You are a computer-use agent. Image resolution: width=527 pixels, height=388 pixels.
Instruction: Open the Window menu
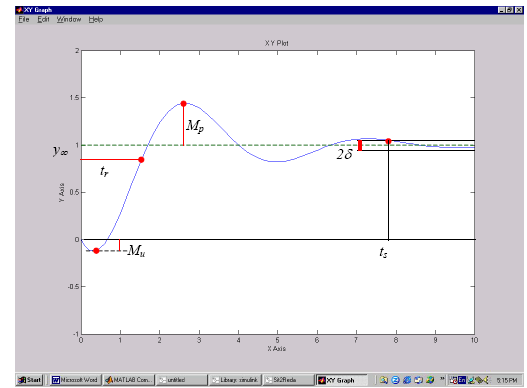pyautogui.click(x=69, y=20)
